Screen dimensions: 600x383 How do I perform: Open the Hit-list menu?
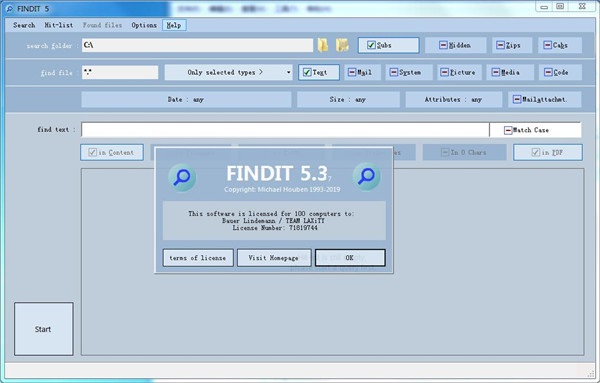click(59, 25)
